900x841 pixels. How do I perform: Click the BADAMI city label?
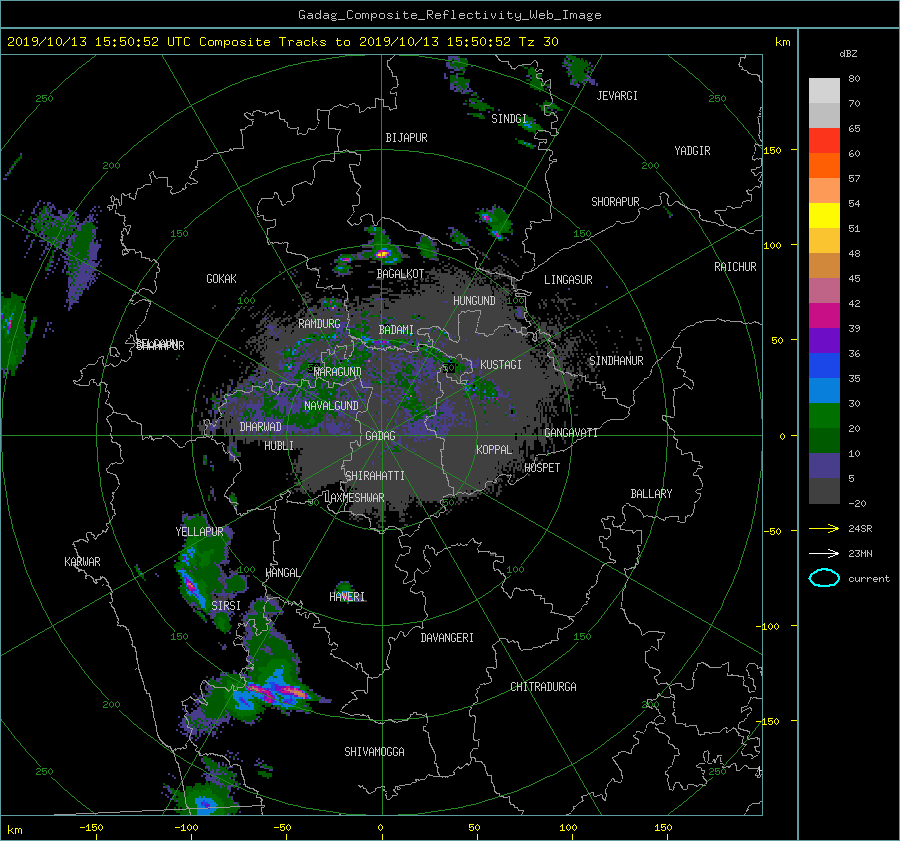396,330
